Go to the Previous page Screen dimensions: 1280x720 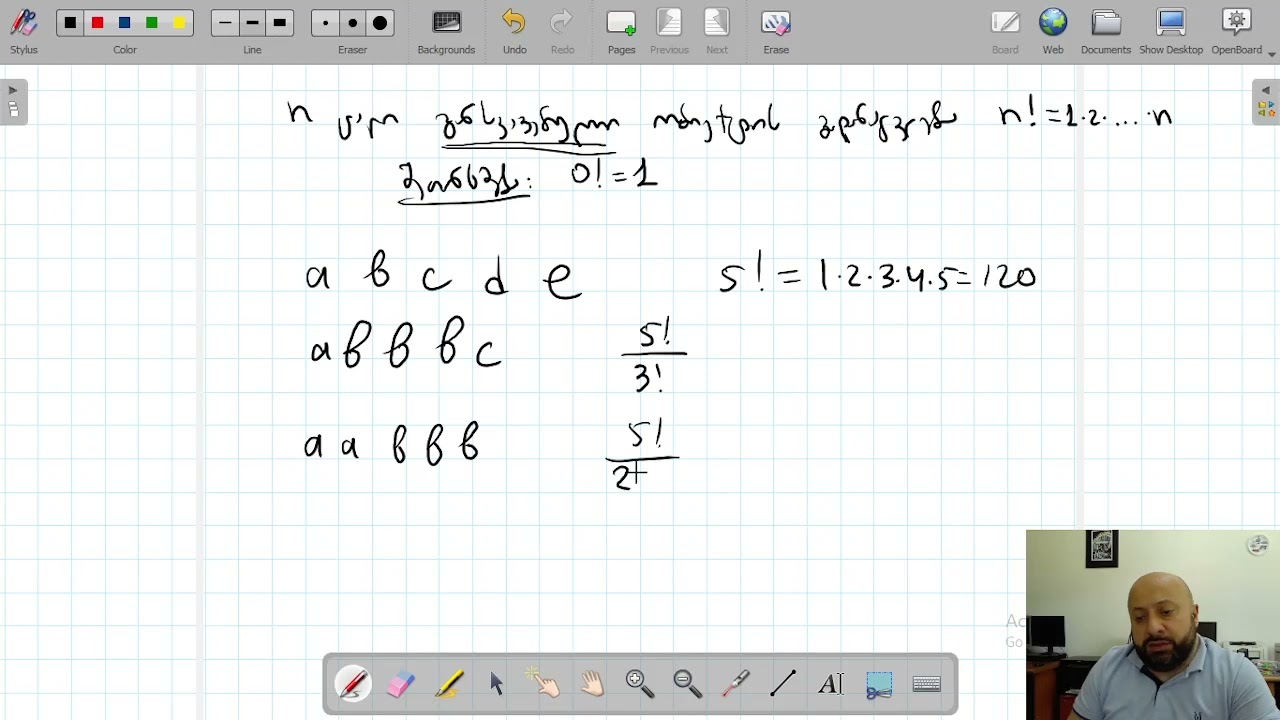tap(669, 32)
